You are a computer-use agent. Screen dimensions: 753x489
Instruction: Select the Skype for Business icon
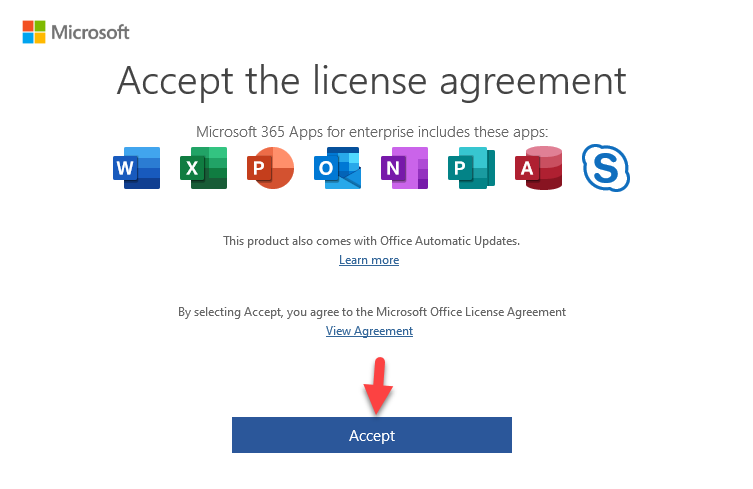[x=606, y=168]
